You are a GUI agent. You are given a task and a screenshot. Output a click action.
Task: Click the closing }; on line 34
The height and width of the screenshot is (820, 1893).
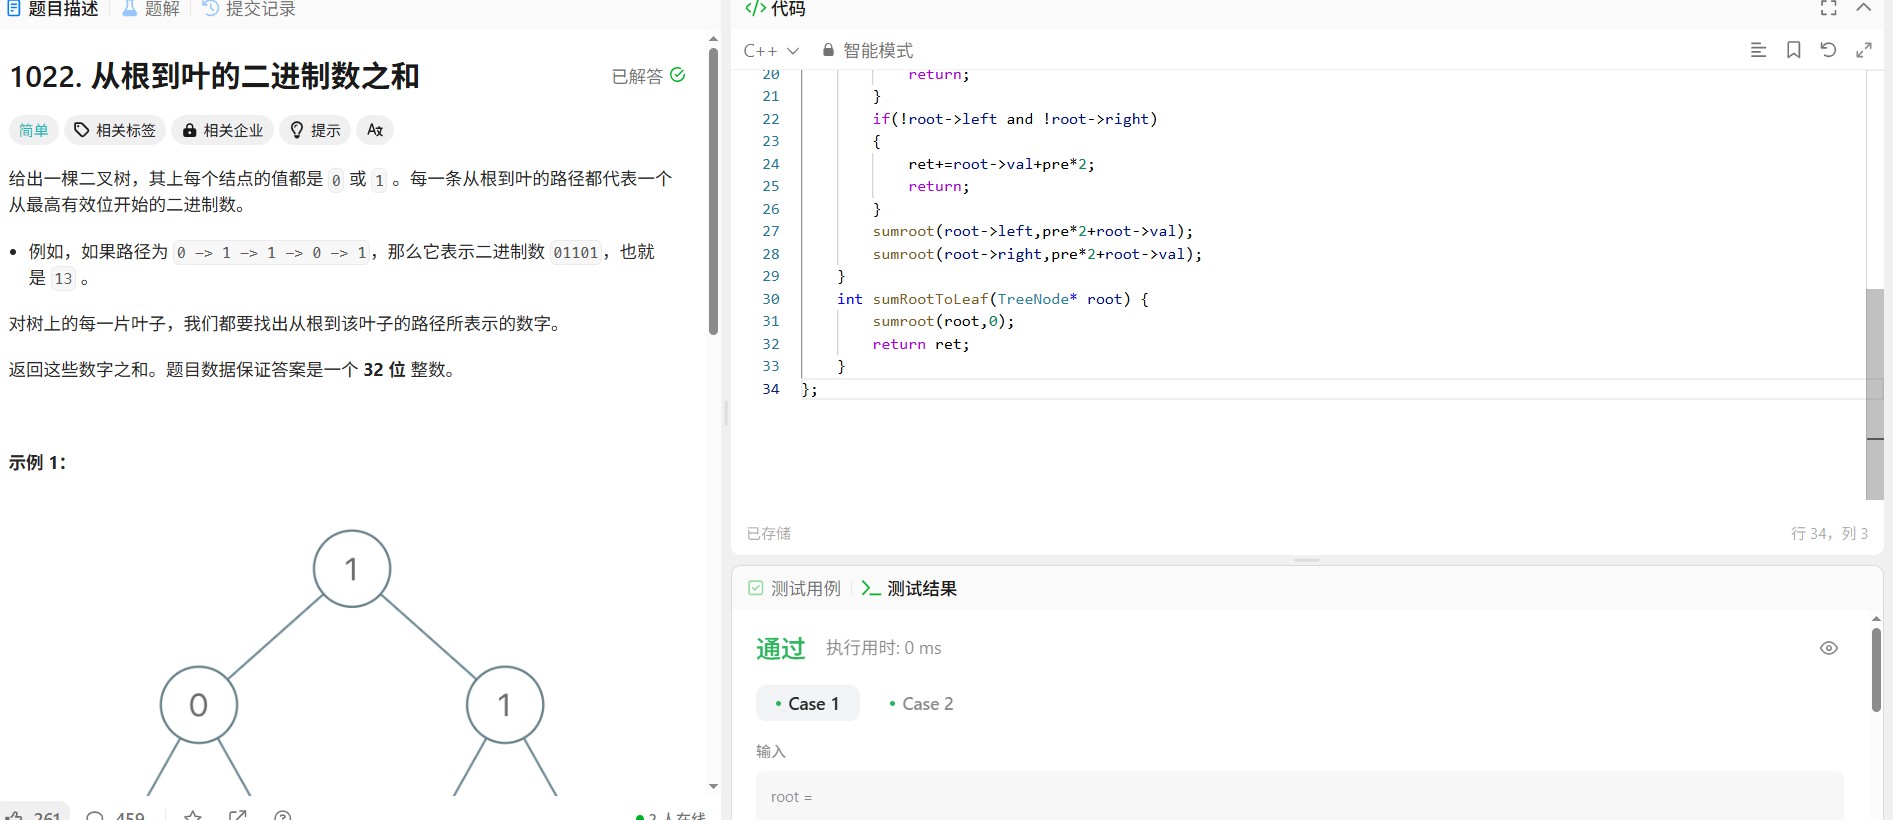810,389
